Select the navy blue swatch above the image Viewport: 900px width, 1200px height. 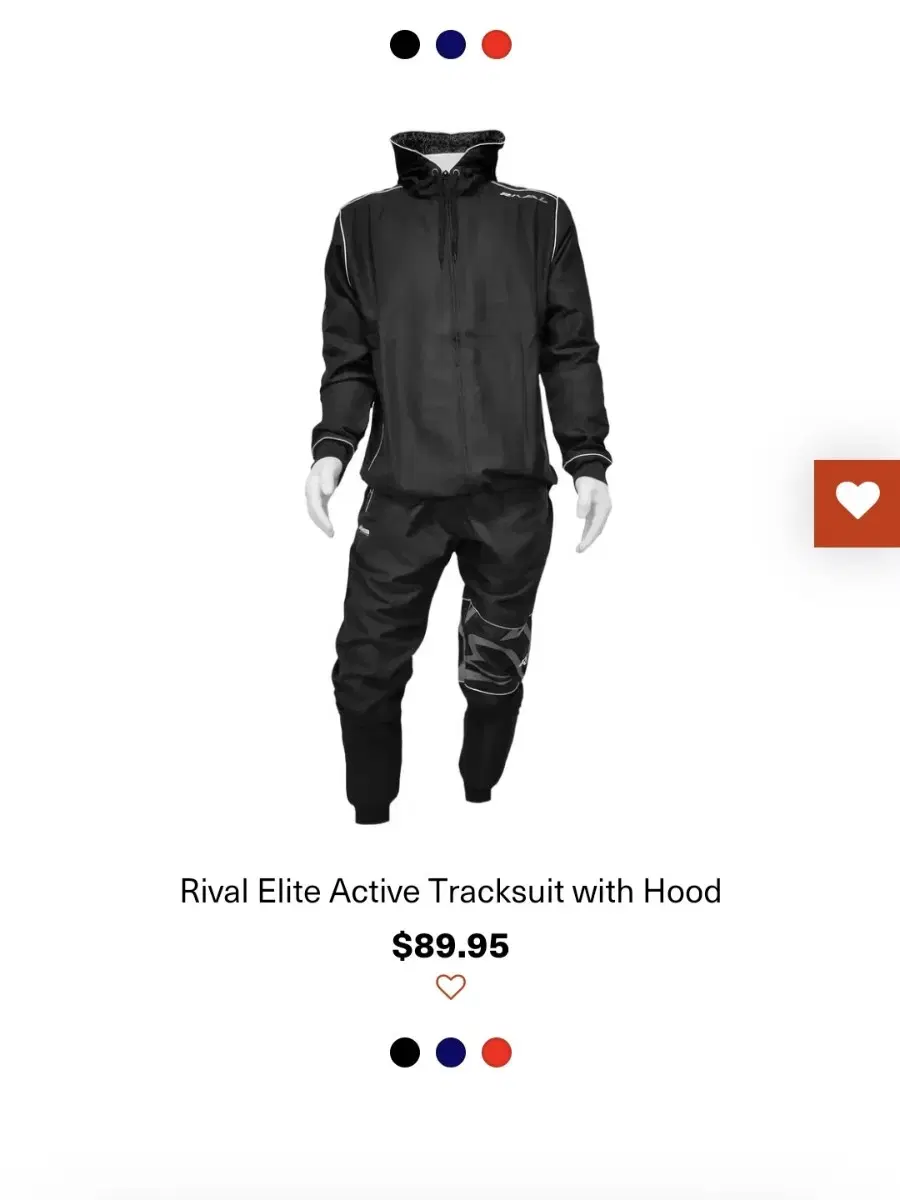[451, 45]
